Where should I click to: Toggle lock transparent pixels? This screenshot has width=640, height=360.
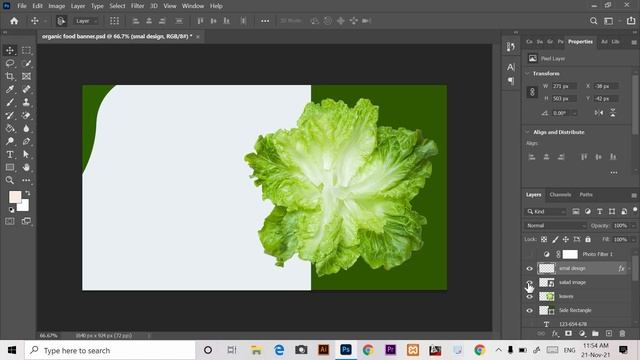click(x=544, y=239)
